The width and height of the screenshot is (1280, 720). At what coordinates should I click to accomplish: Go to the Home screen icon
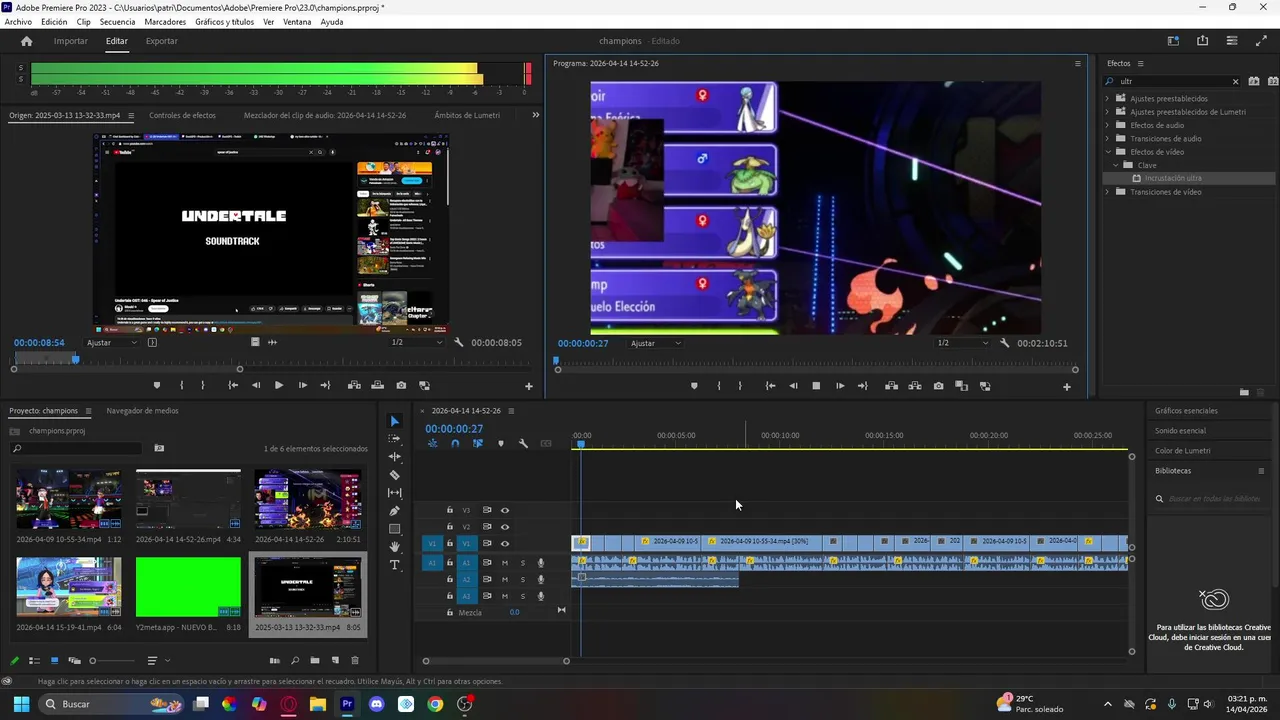(27, 41)
